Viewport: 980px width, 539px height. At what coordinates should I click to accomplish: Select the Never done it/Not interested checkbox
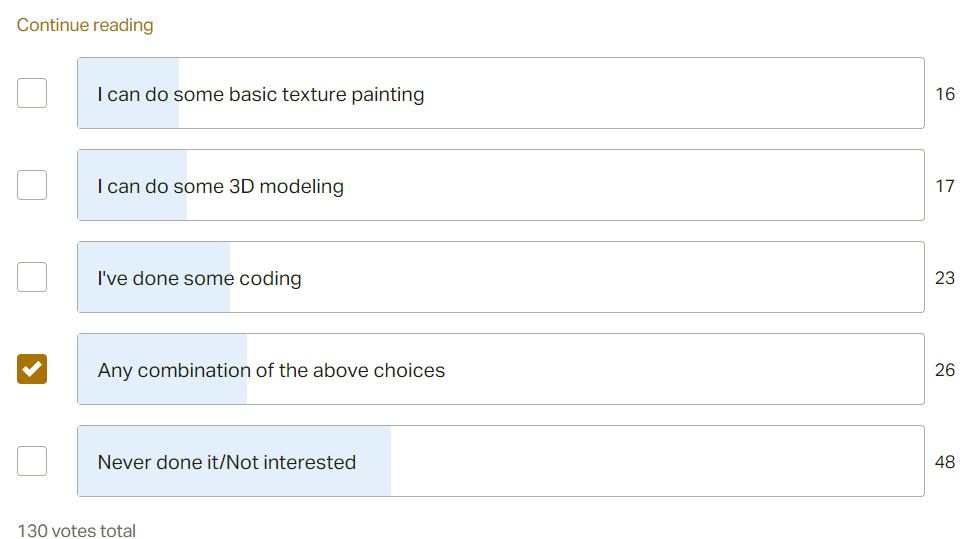[x=32, y=461]
